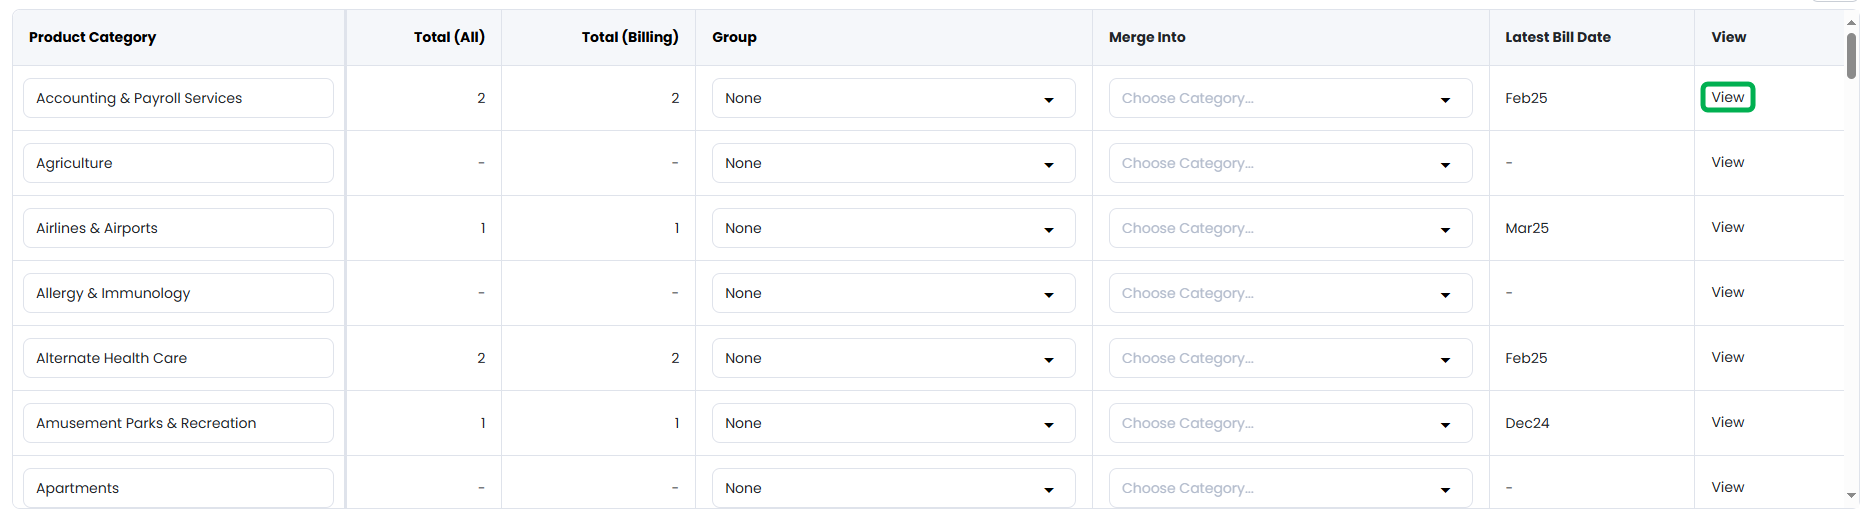Click the table's vertical scrollbar thumb
This screenshot has height=511, width=1863.
pos(1851,55)
